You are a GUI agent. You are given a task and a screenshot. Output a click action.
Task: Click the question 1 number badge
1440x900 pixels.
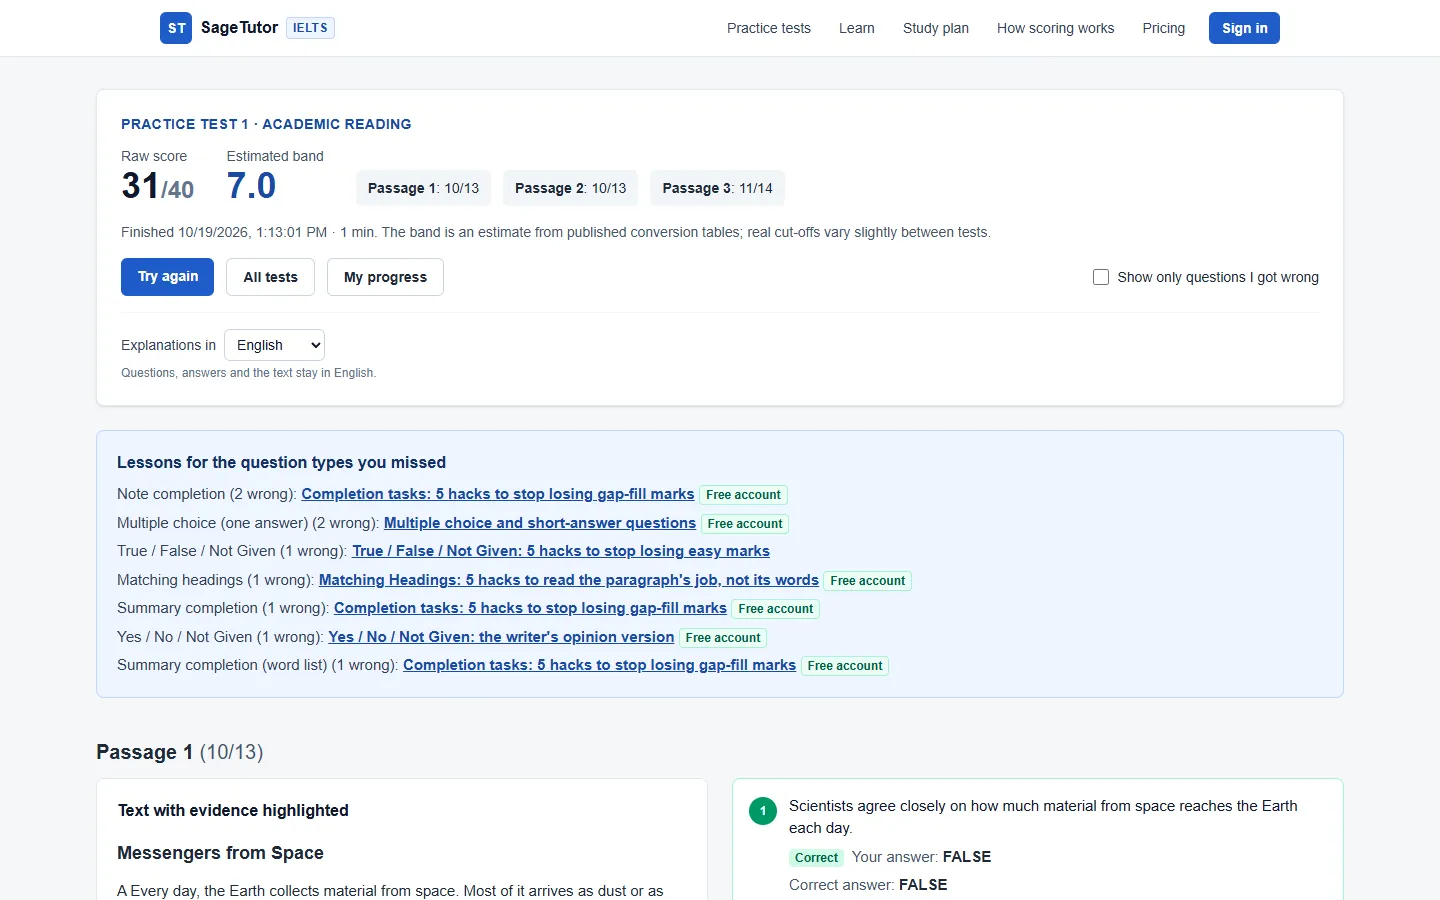pyautogui.click(x=763, y=811)
